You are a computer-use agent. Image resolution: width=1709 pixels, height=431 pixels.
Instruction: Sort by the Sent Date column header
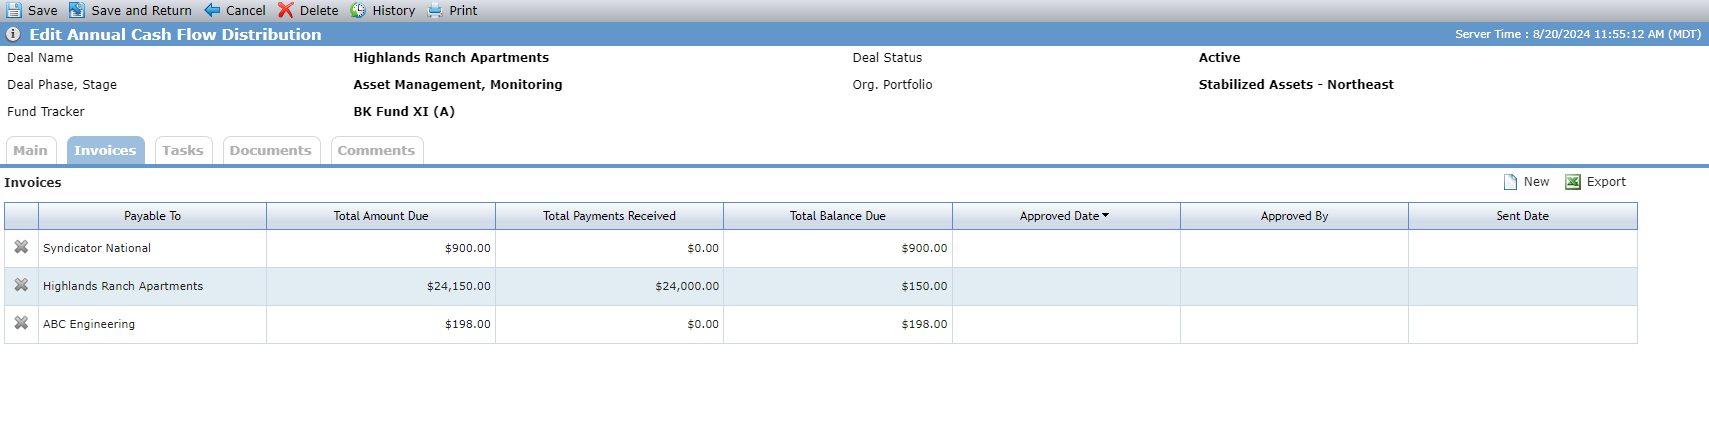coord(1523,216)
